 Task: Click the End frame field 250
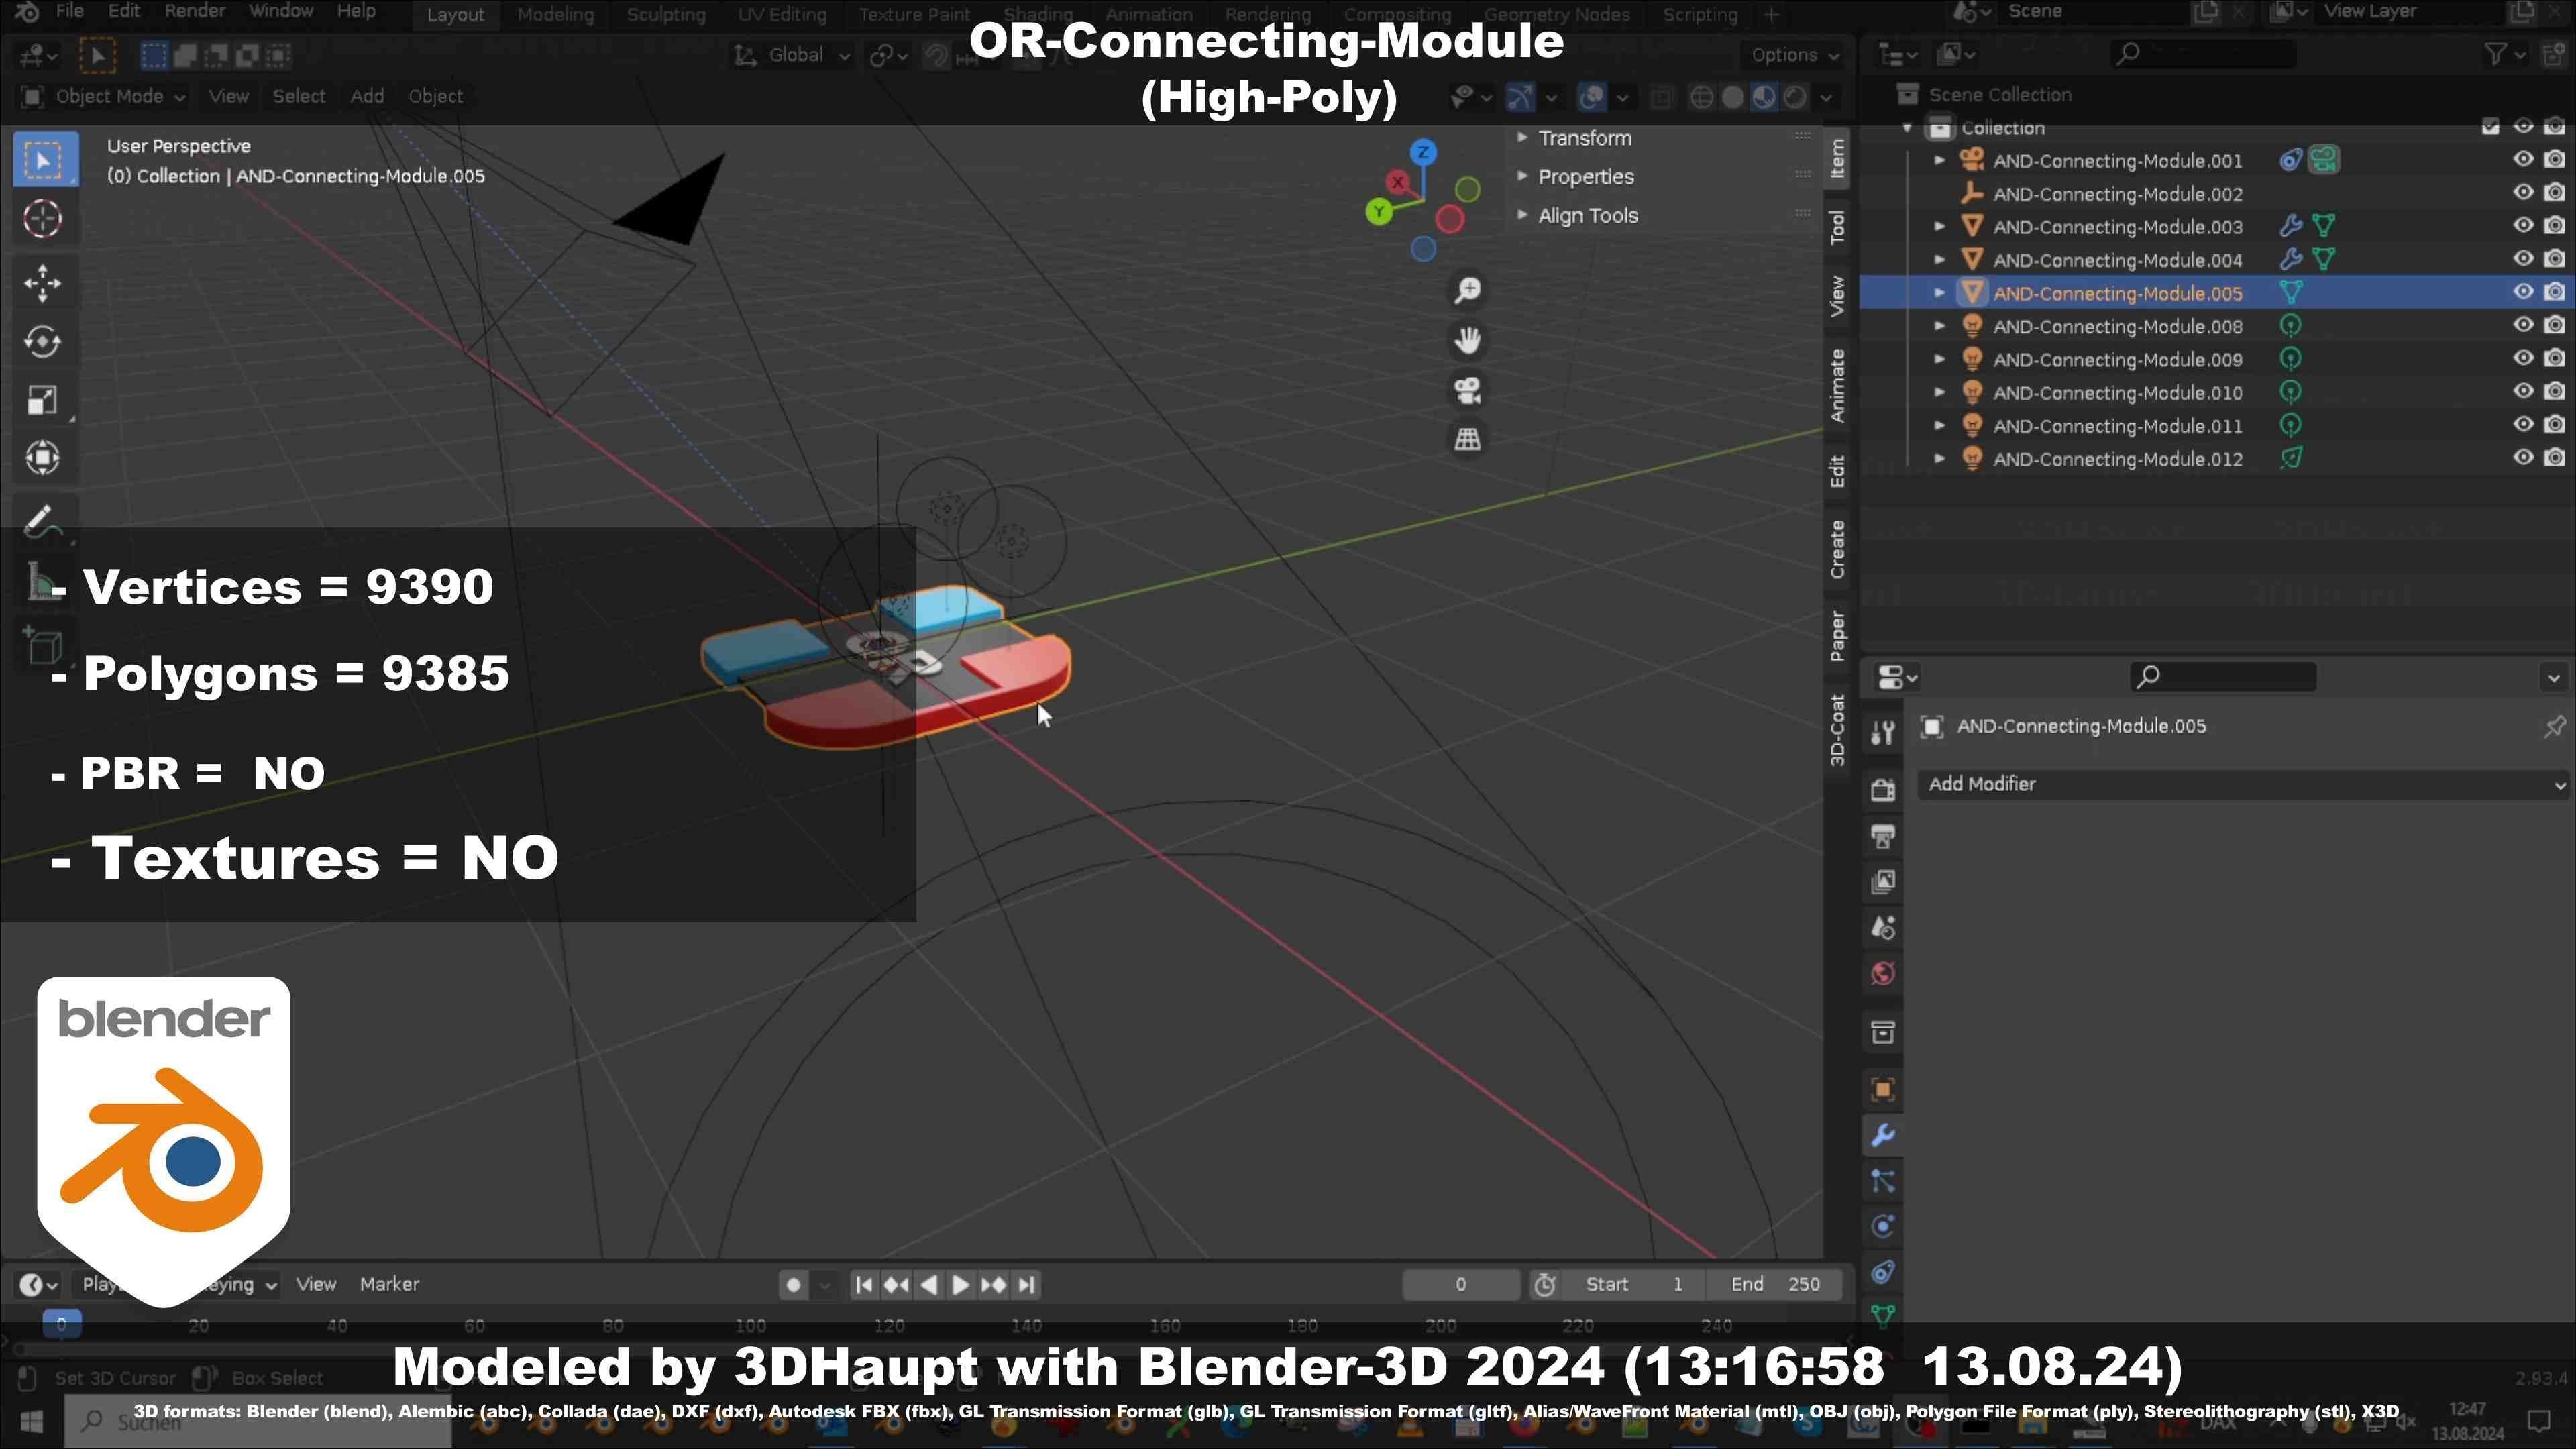1774,1285
